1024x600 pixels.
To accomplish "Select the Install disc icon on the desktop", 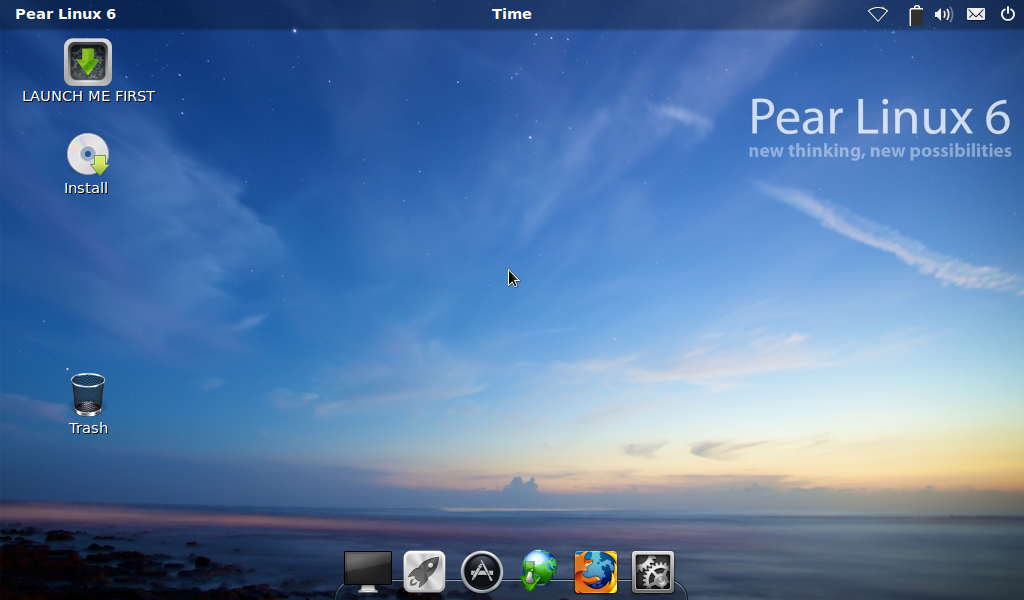I will (88, 154).
